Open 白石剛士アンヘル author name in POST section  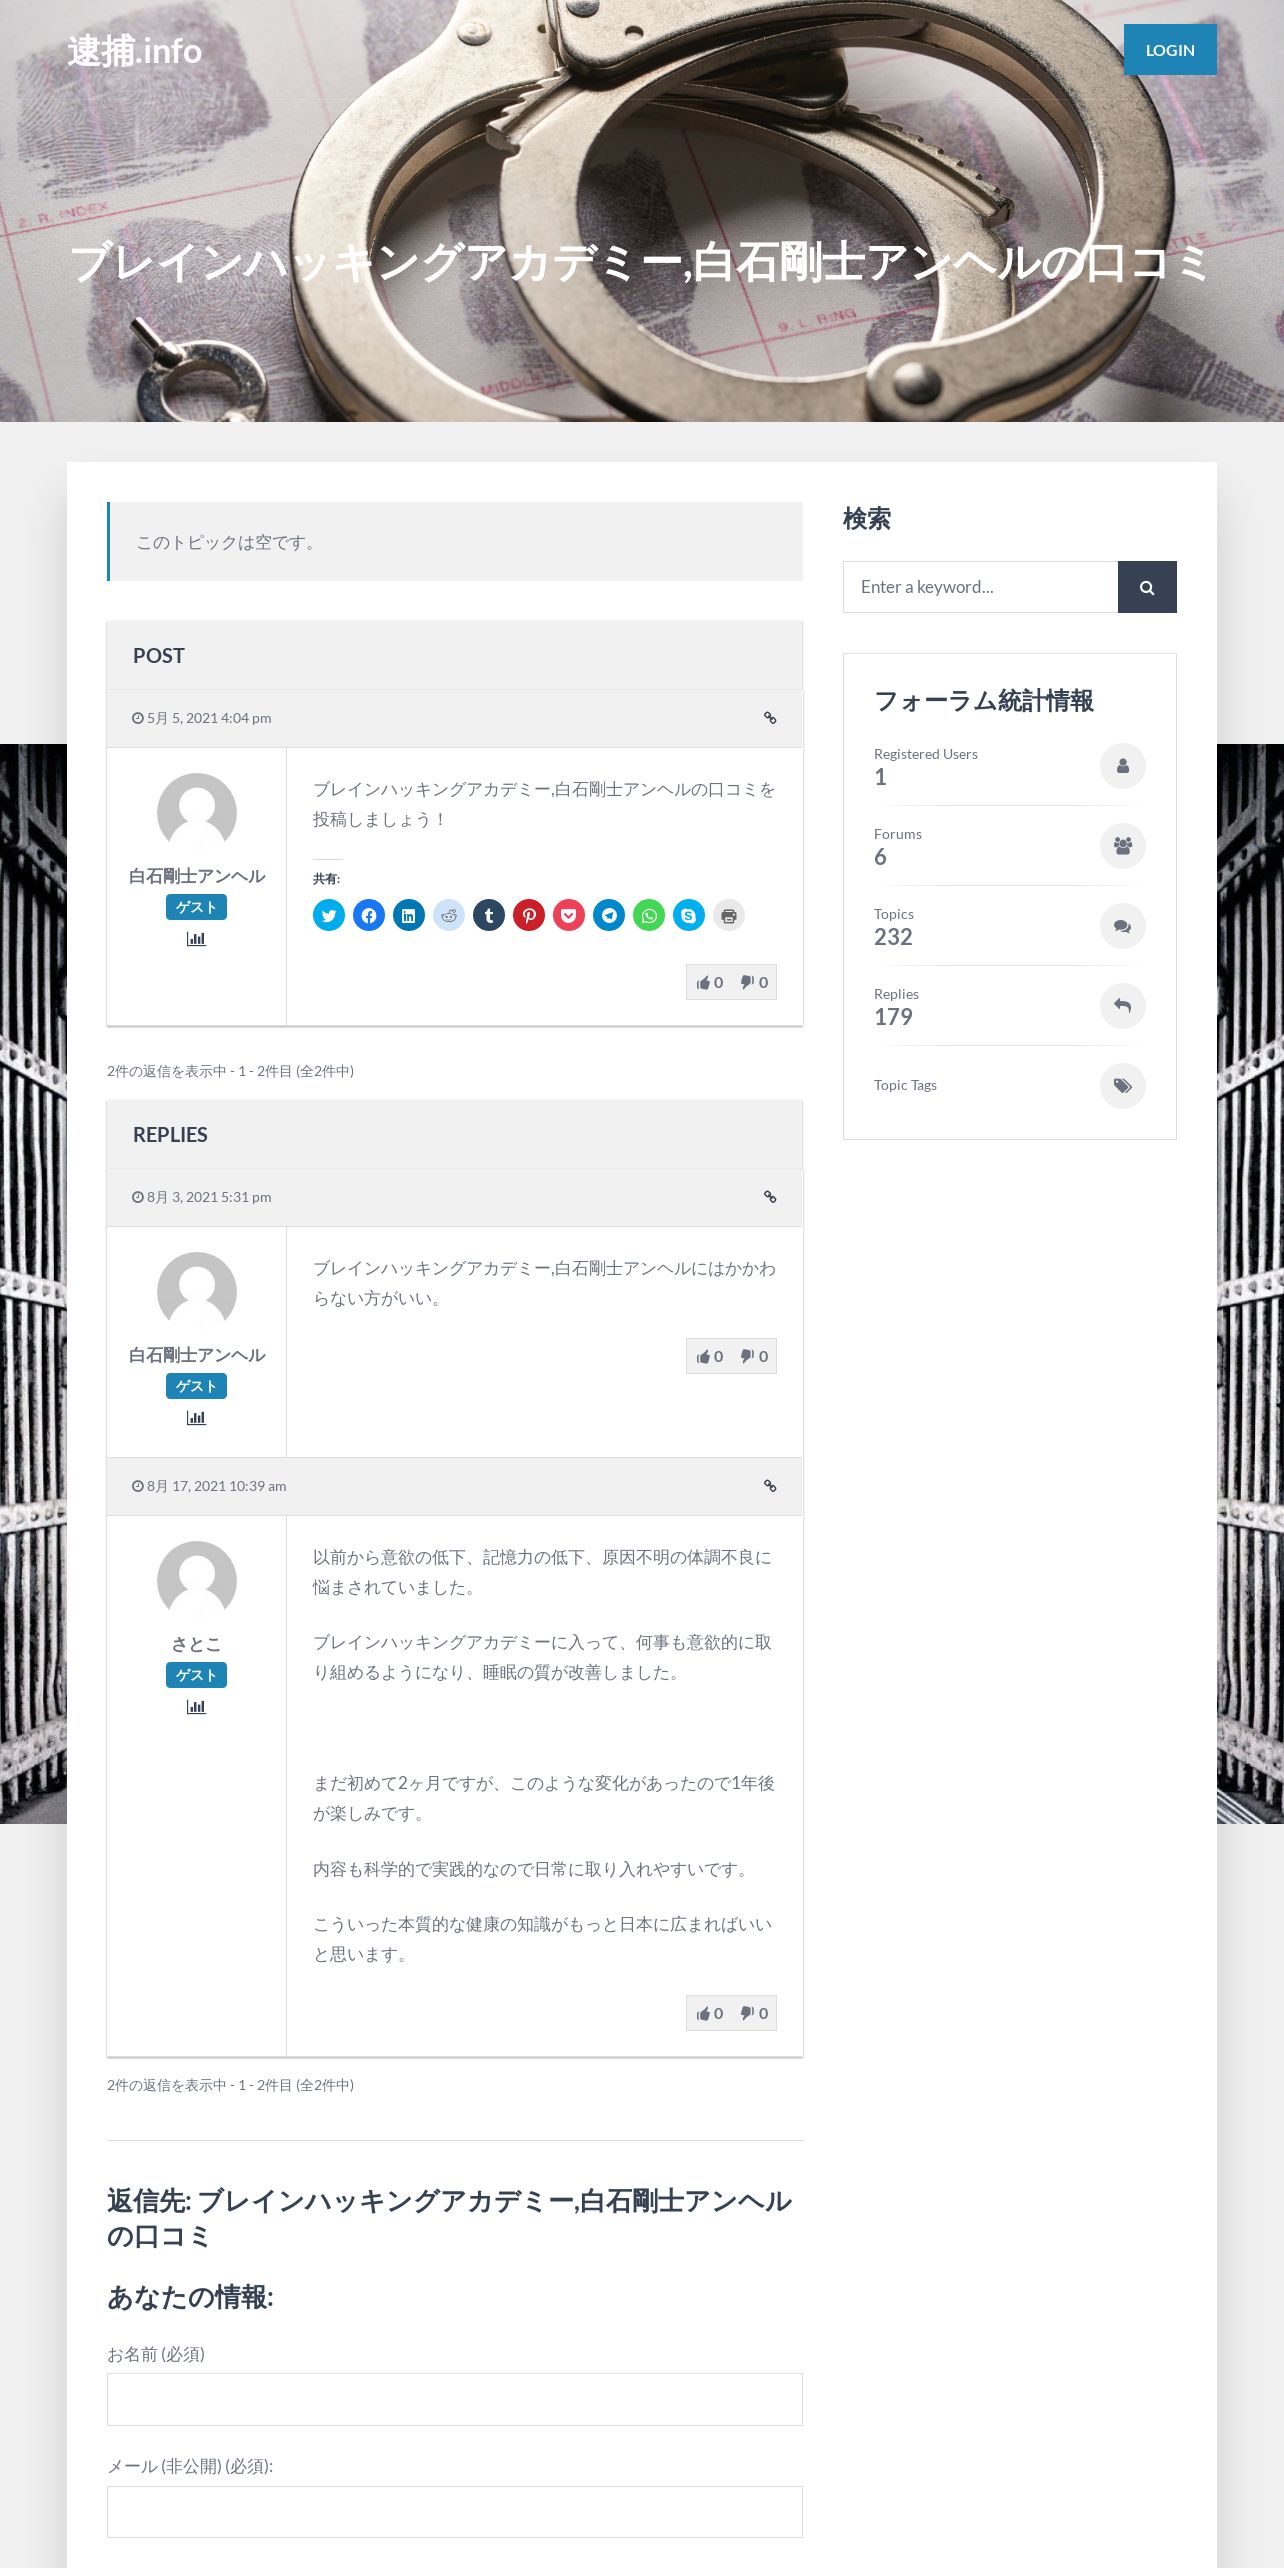click(x=197, y=876)
